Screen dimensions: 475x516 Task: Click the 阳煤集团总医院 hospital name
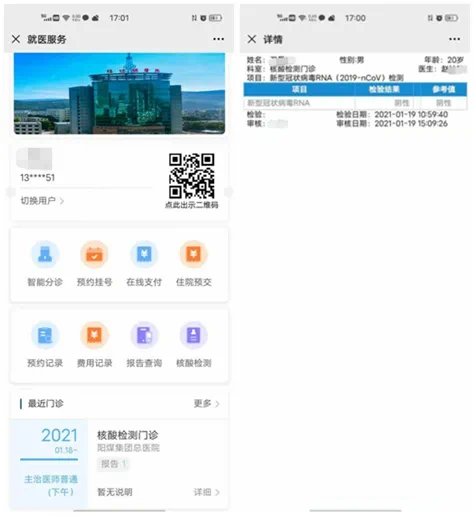coord(128,448)
